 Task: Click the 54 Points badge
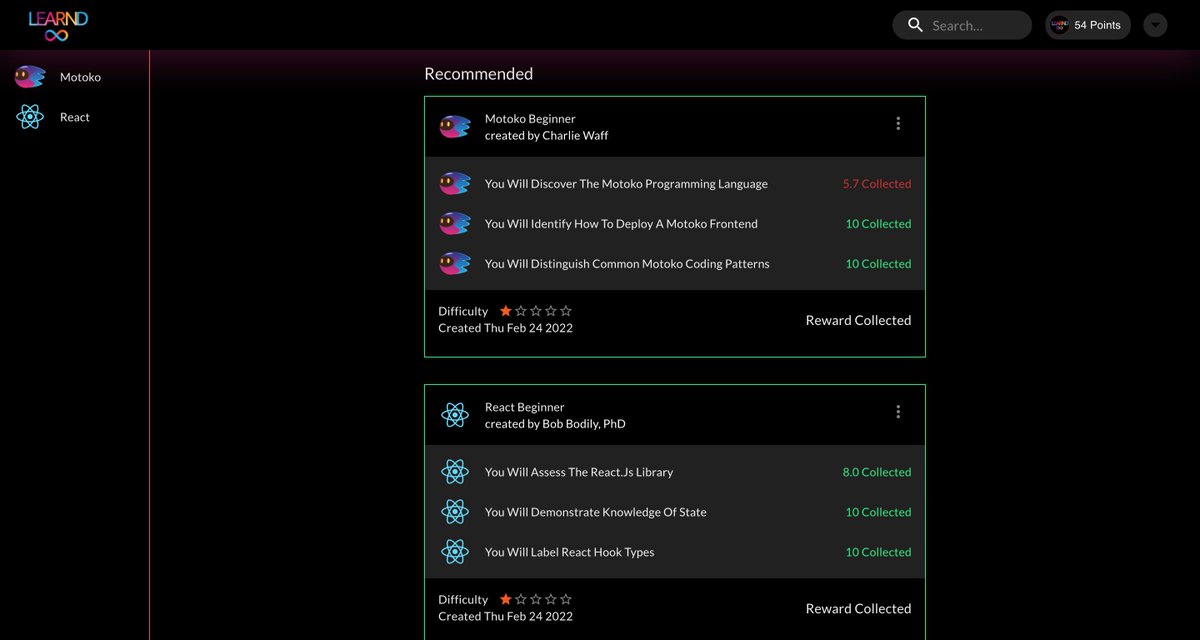pyautogui.click(x=1088, y=25)
